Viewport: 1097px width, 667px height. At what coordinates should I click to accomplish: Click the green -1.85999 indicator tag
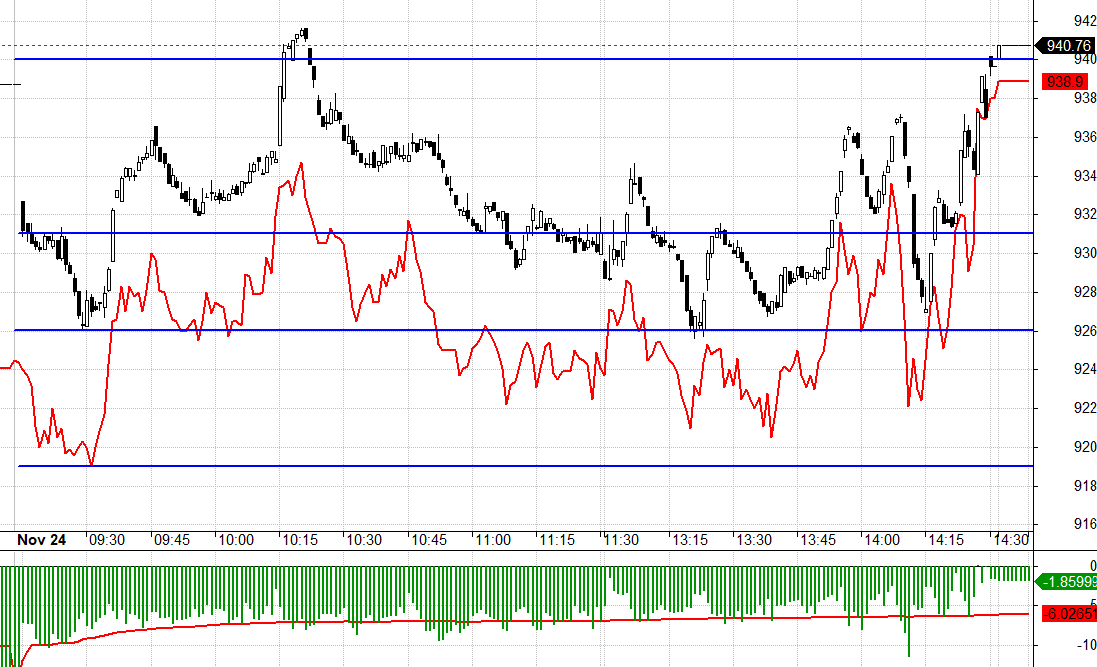(x=1068, y=581)
